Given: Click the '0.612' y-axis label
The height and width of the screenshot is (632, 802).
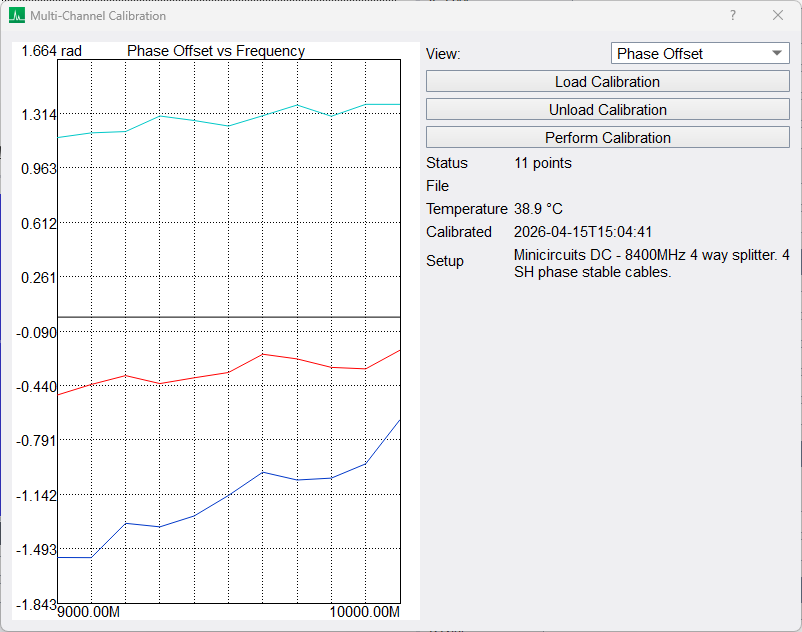Looking at the screenshot, I should (x=38, y=223).
